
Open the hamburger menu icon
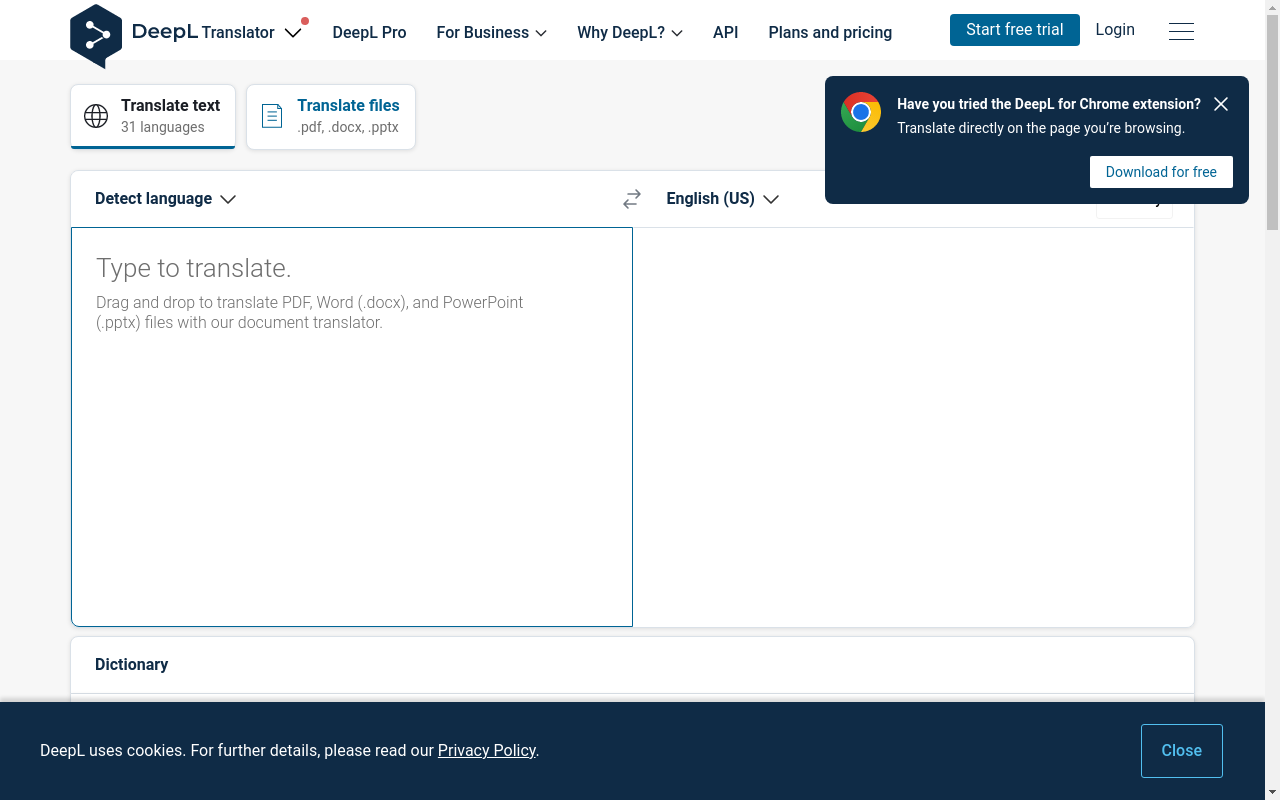1181,32
